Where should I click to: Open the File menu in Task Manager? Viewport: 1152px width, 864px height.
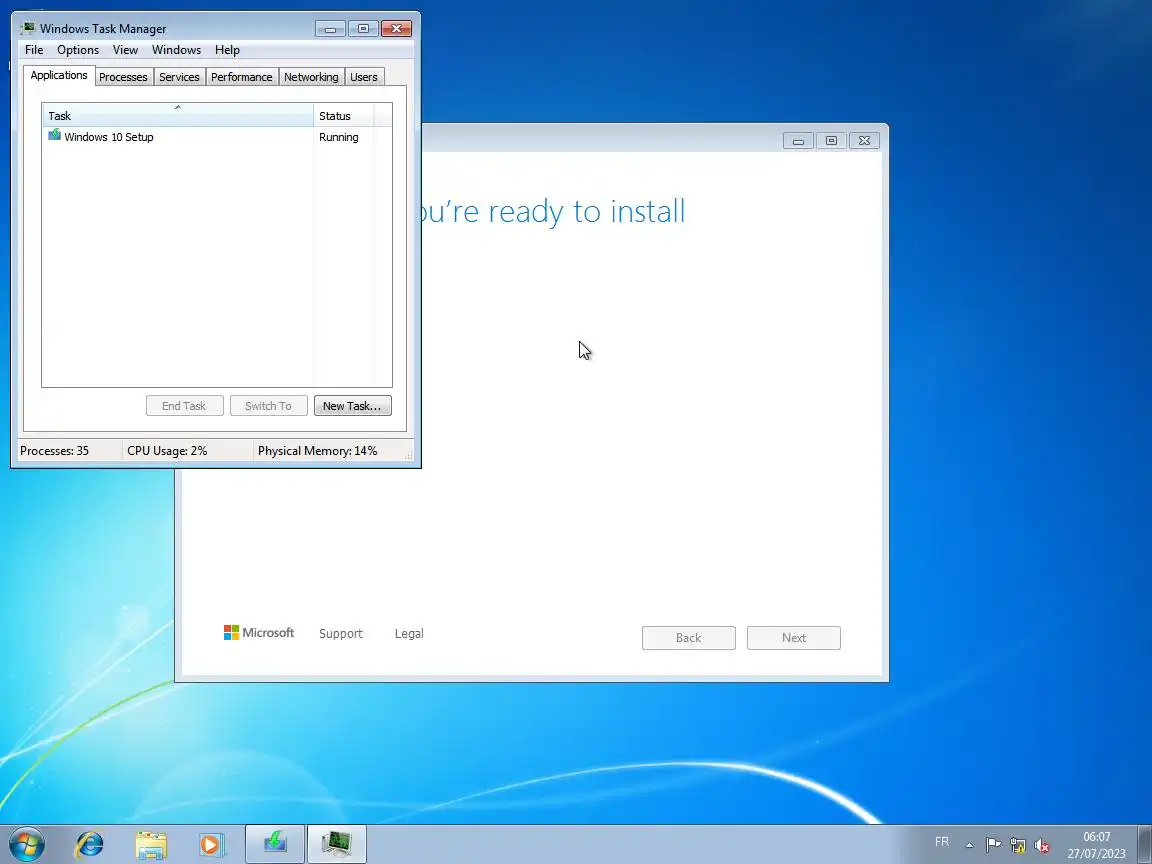(x=34, y=50)
